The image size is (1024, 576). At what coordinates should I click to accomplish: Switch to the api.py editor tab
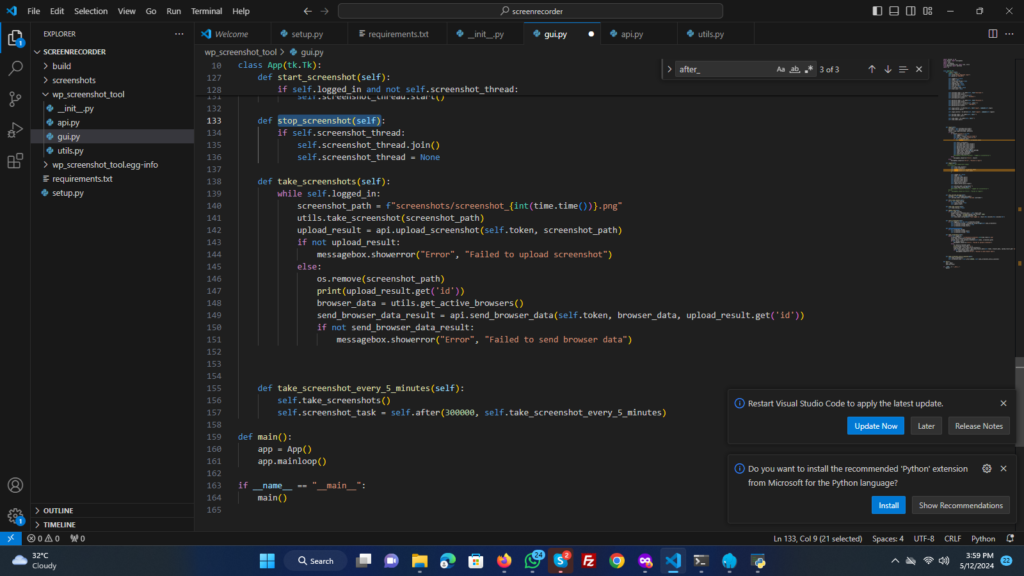[x=631, y=33]
